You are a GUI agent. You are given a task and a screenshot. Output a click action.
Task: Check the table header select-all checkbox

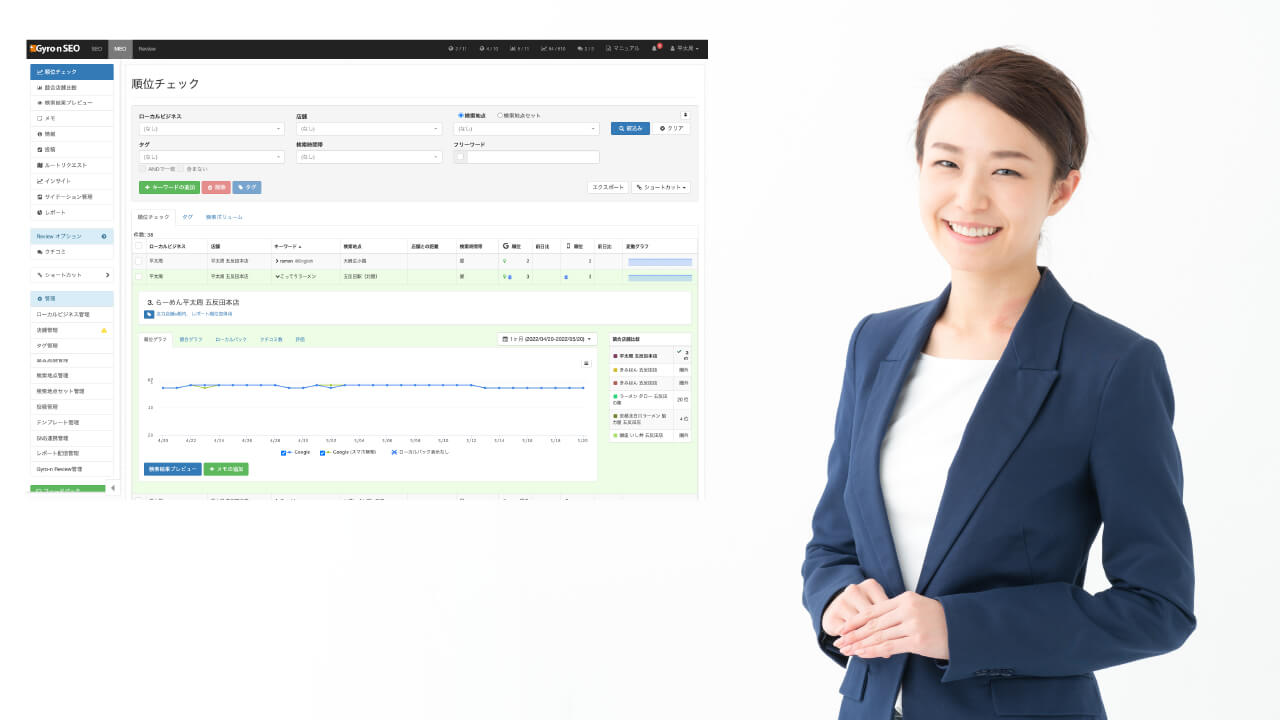point(139,245)
